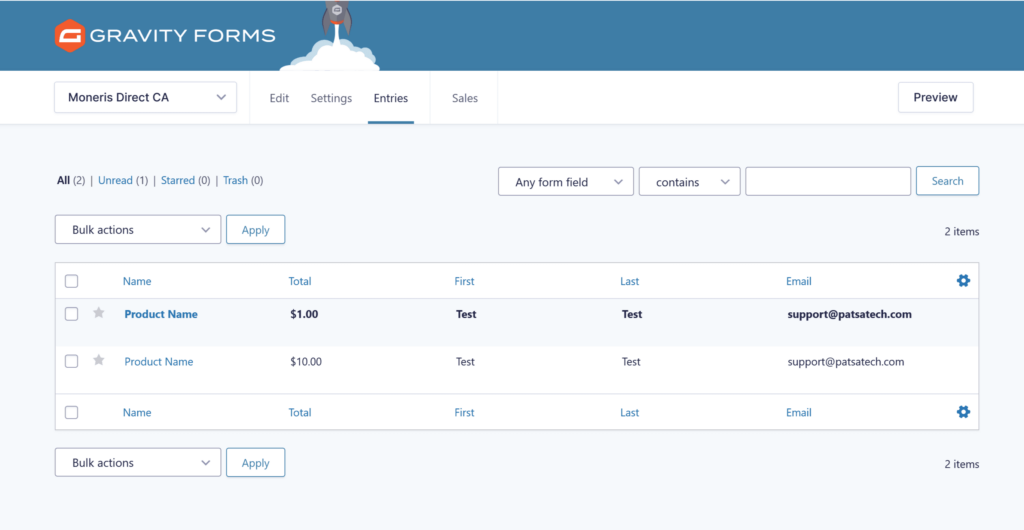Show All entries filter
1024x530 pixels.
coord(63,180)
